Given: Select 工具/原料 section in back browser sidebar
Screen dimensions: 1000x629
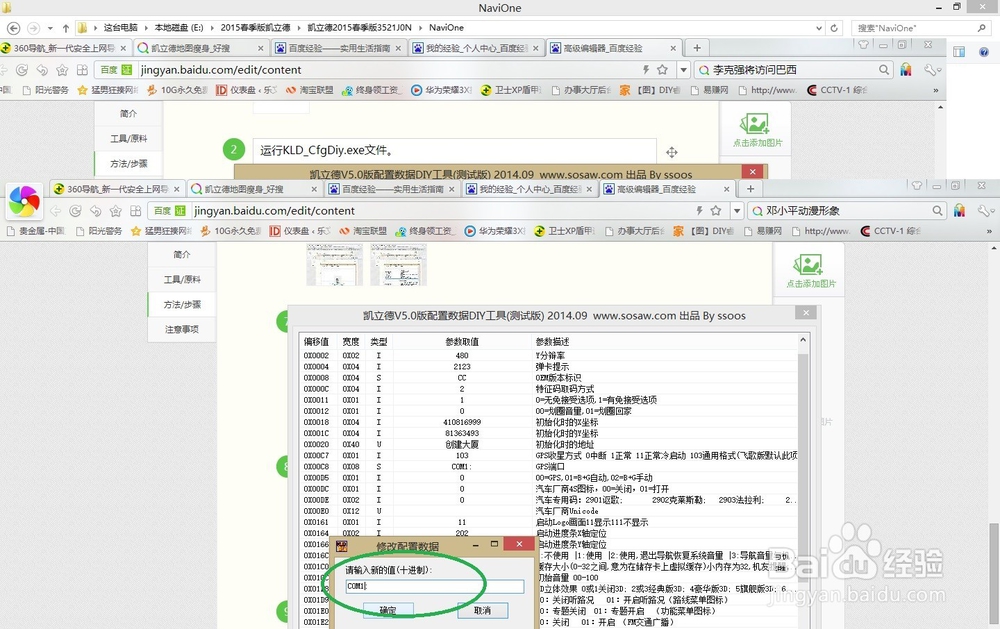Looking at the screenshot, I should tap(128, 138).
